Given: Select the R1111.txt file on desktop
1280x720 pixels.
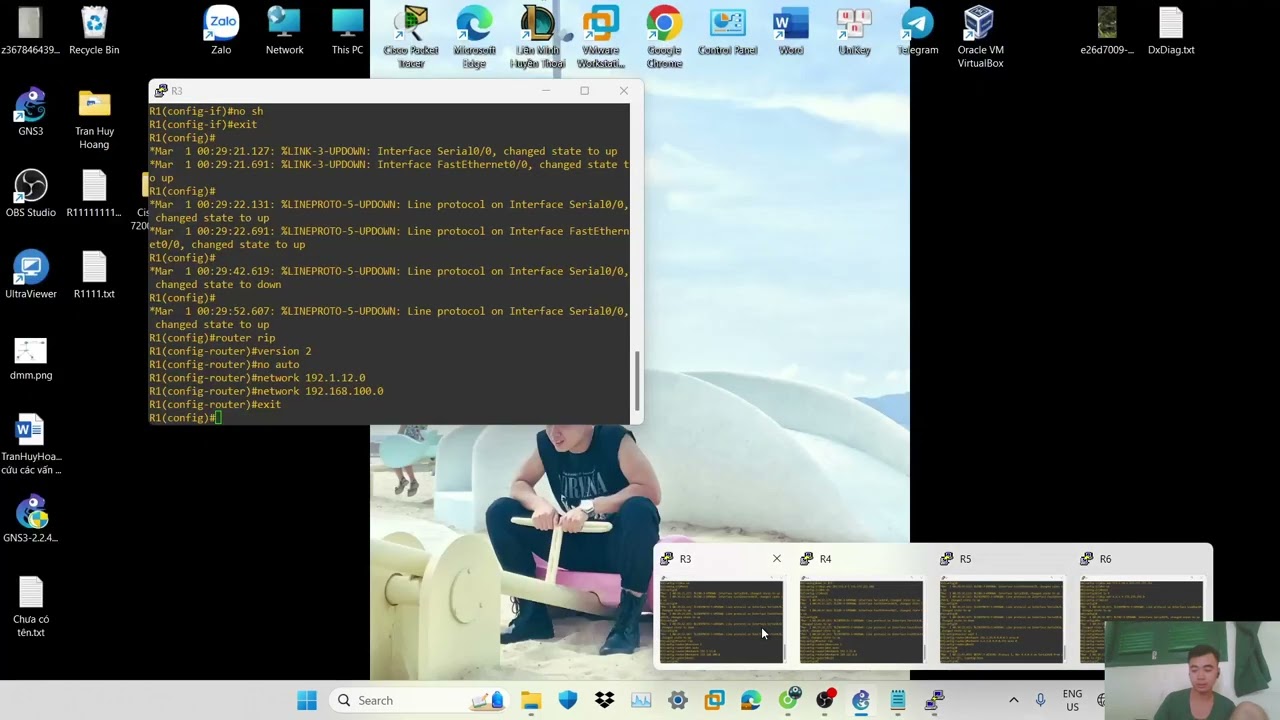Looking at the screenshot, I should pos(94,275).
